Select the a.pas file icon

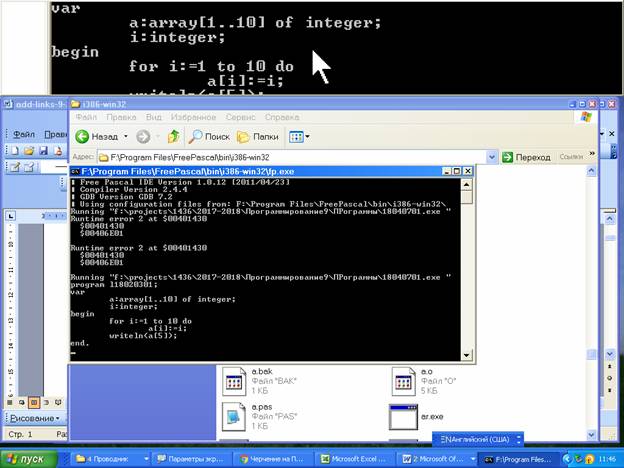(x=234, y=417)
